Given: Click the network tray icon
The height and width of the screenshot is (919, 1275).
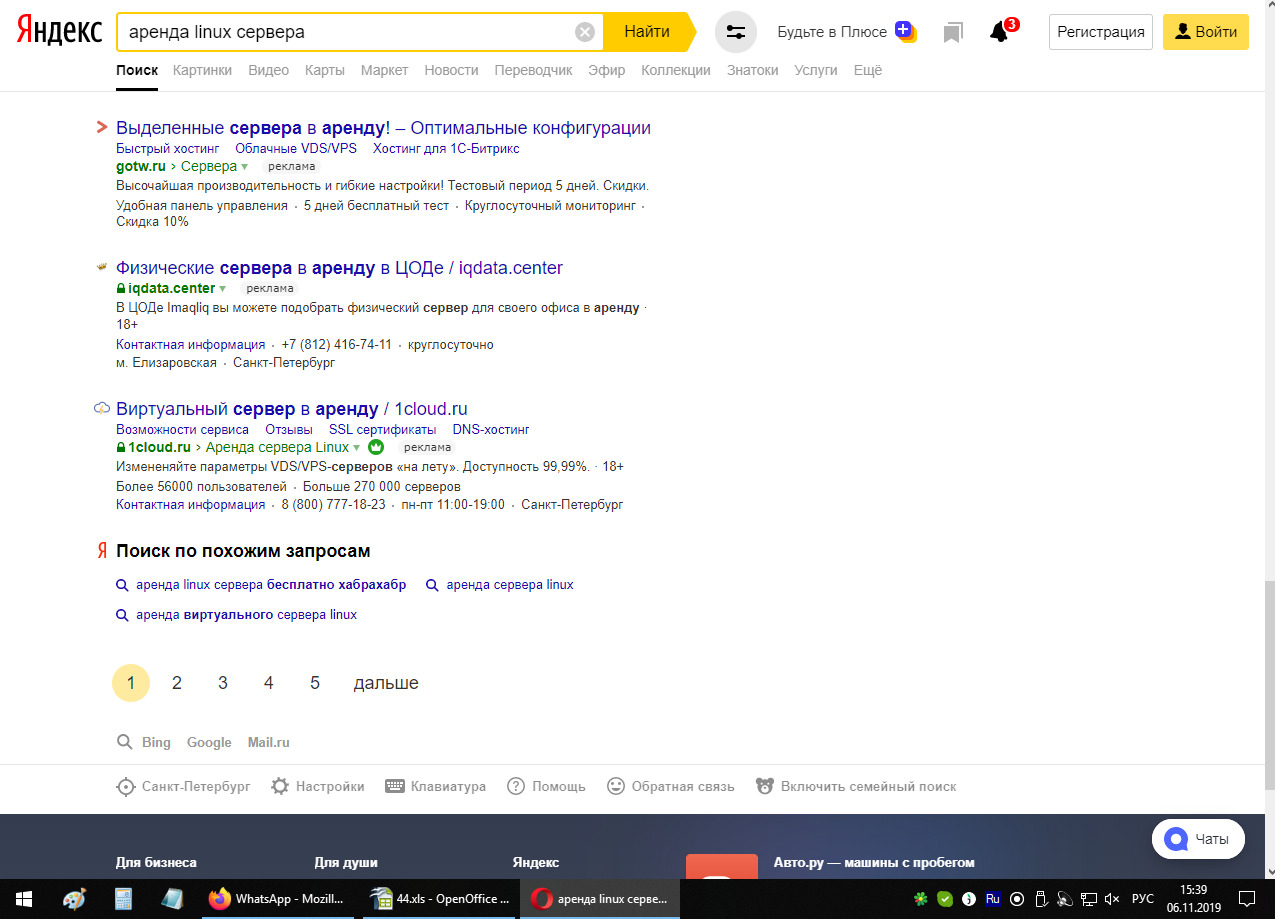Looking at the screenshot, I should tap(1089, 898).
